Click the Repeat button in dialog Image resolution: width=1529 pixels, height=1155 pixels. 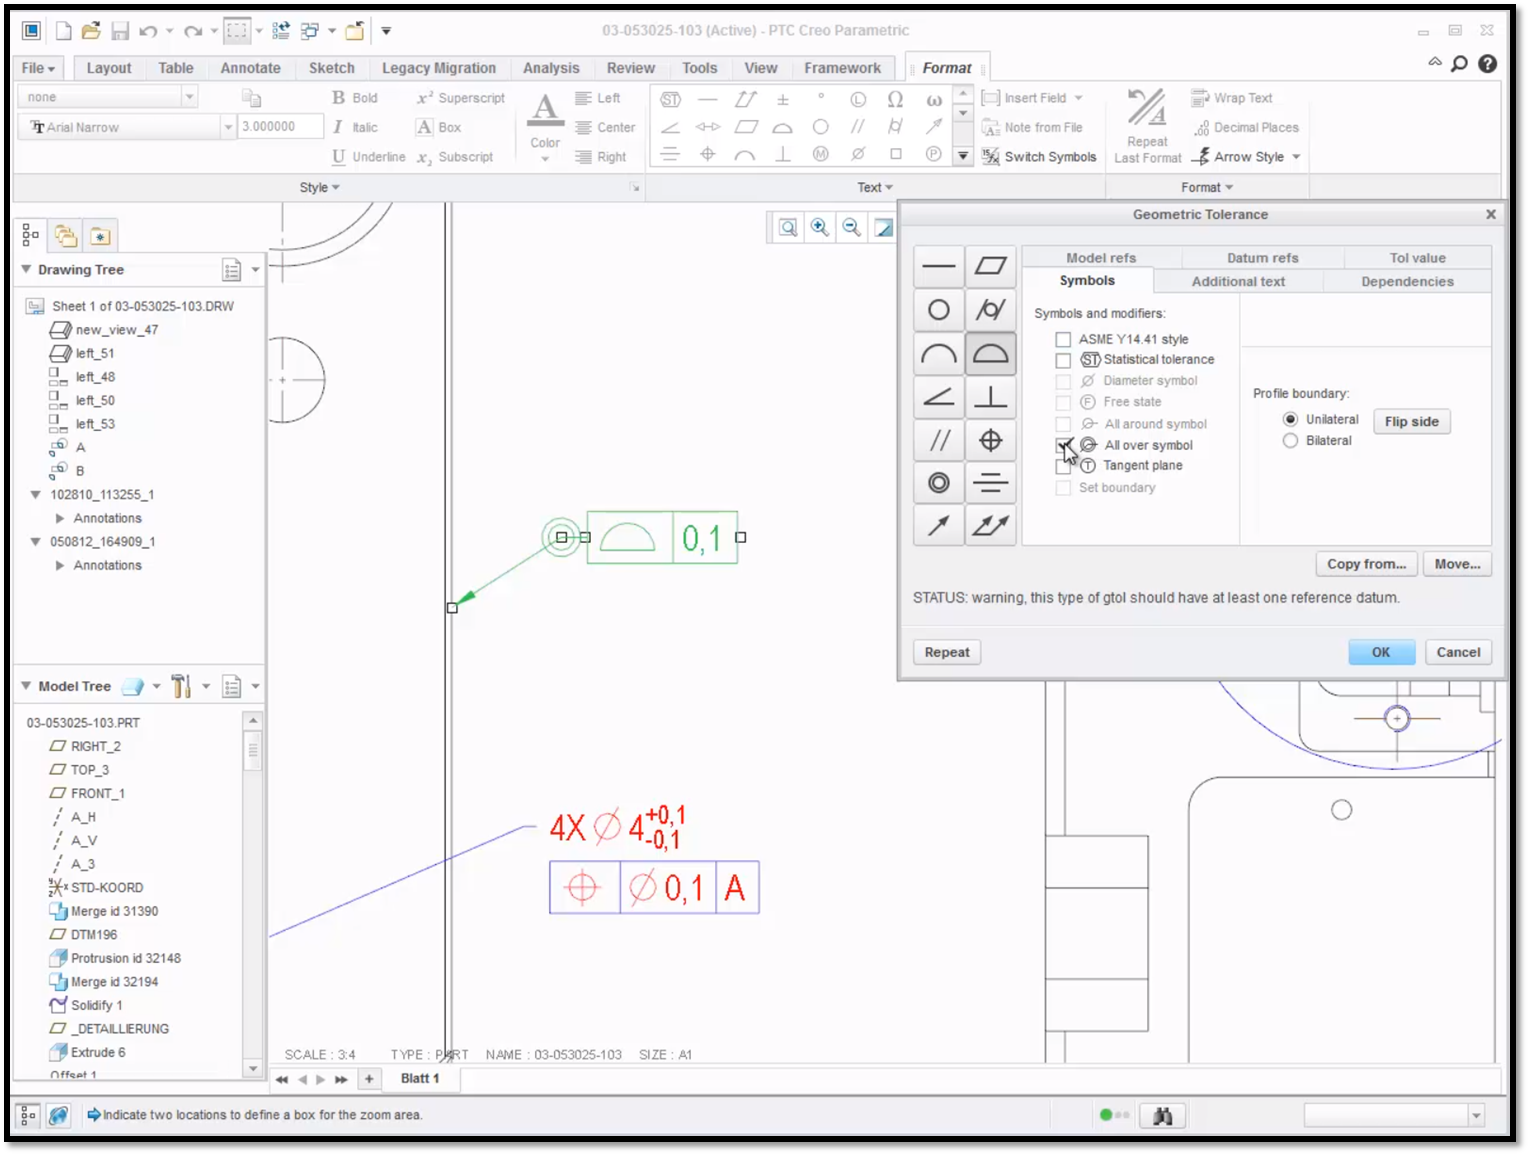(x=946, y=652)
